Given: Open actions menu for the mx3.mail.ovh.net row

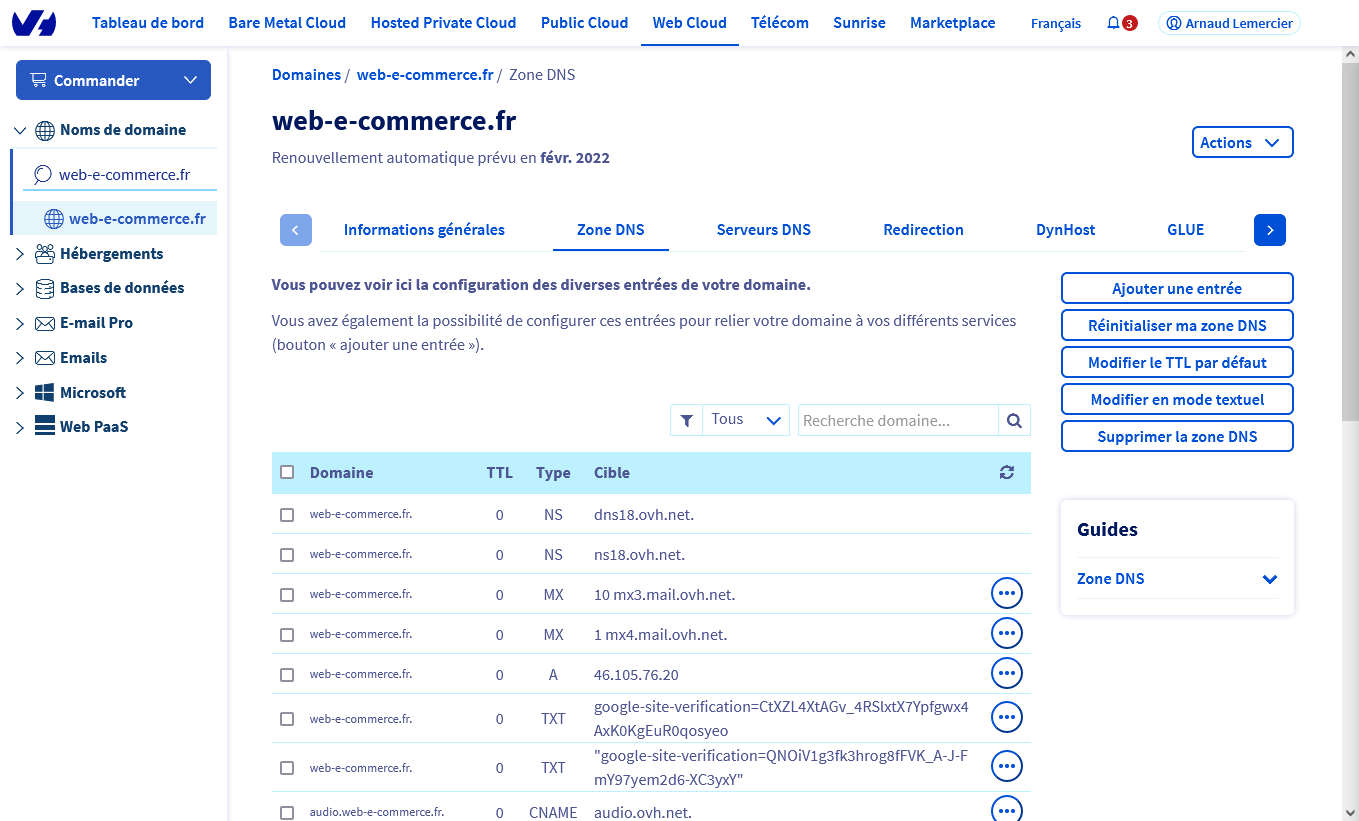Looking at the screenshot, I should [x=1006, y=594].
